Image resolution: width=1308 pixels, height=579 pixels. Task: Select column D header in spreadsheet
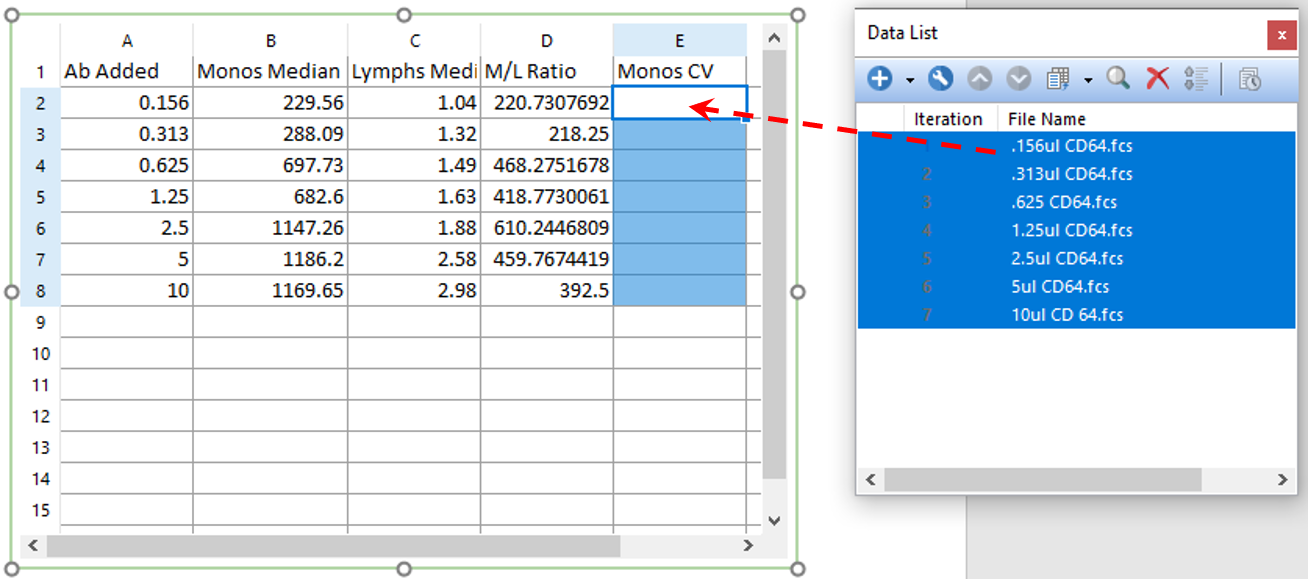(547, 40)
